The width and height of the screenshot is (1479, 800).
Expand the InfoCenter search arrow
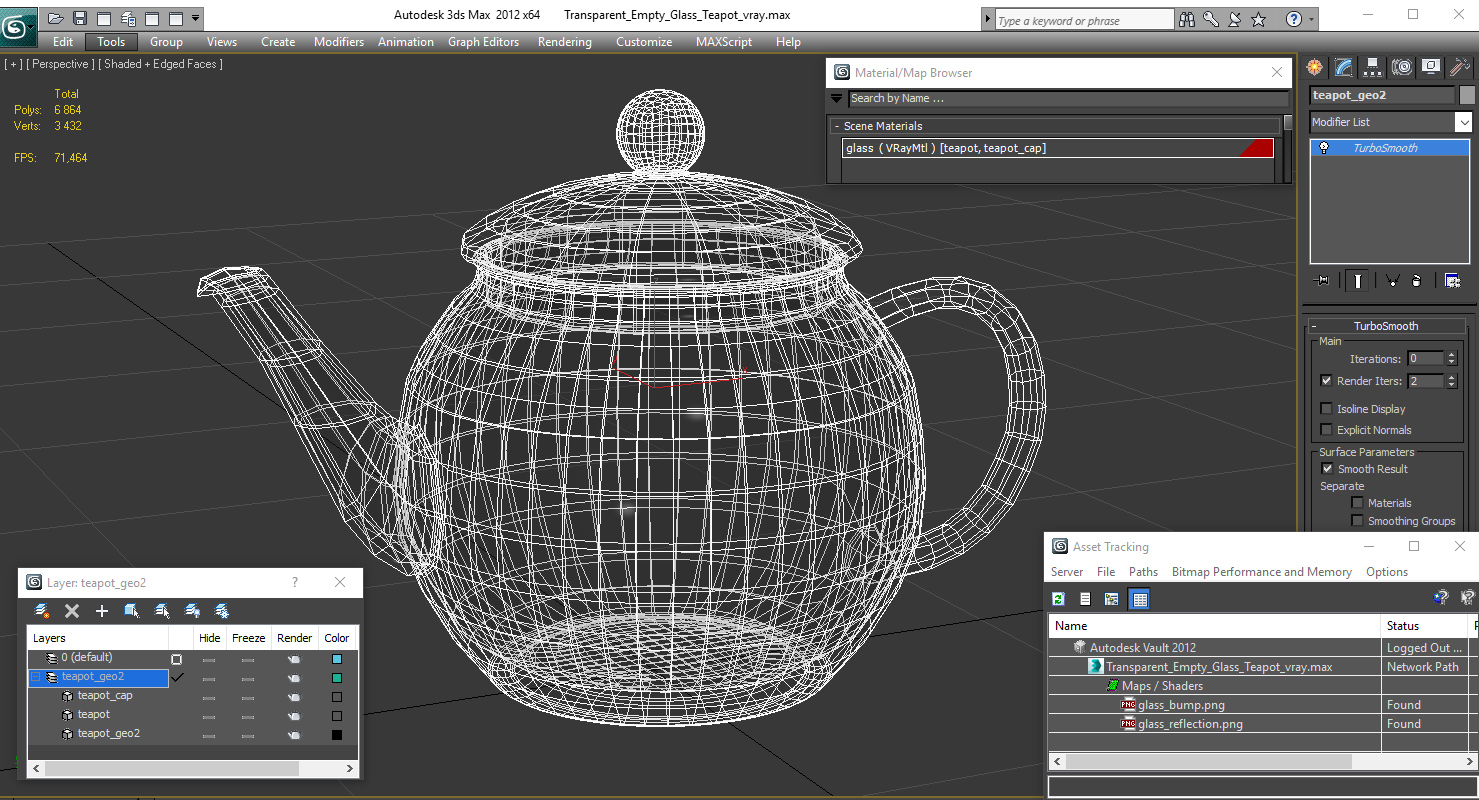(x=988, y=19)
